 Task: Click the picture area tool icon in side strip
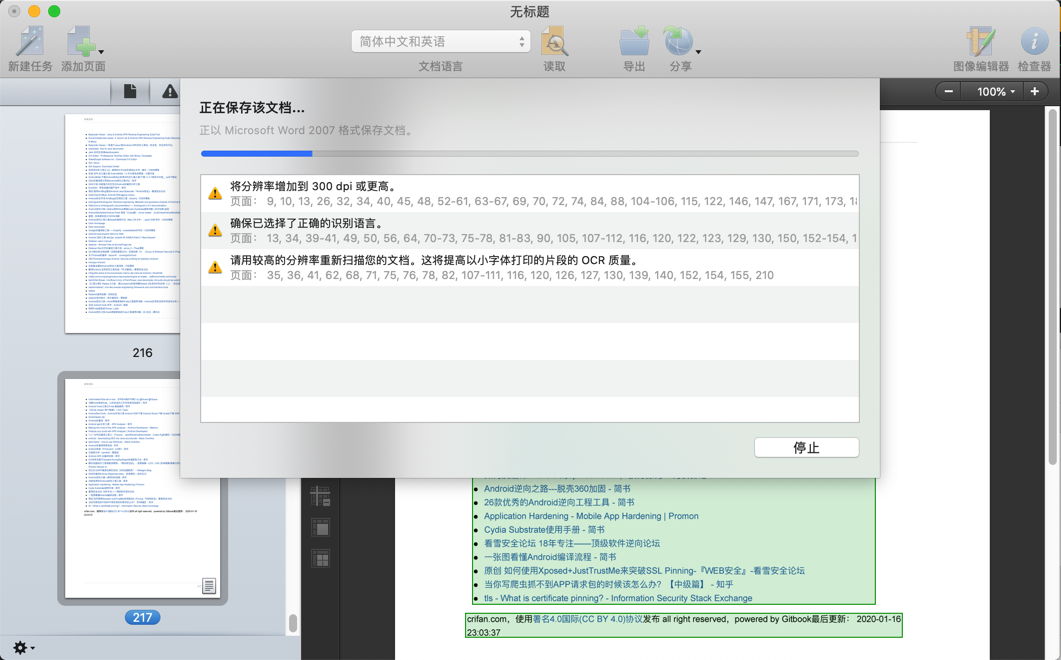(320, 527)
